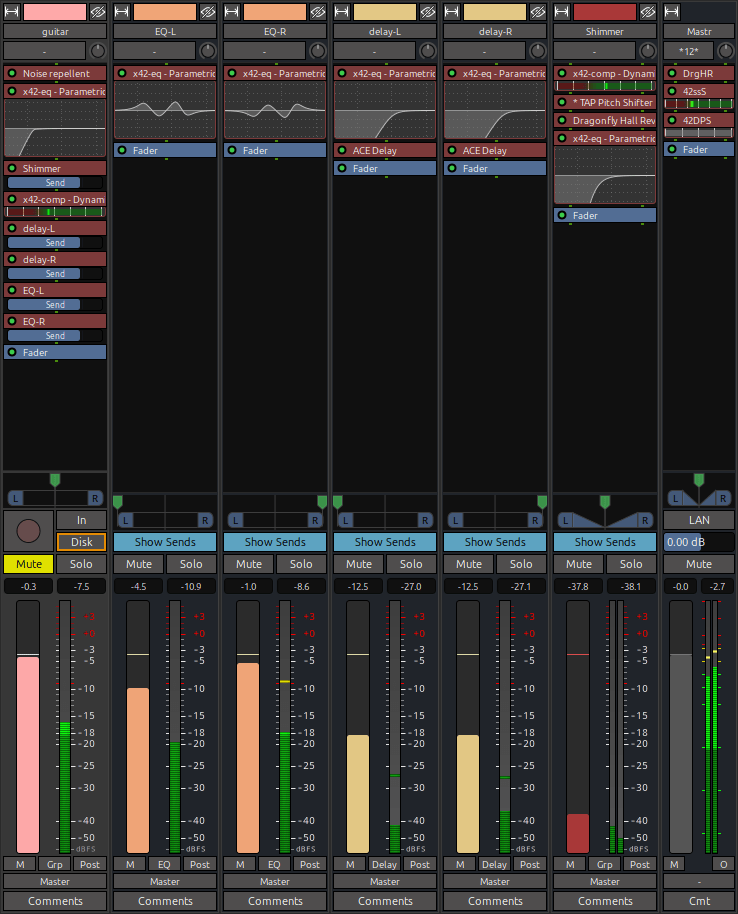Open the input dropdown on the guitar strip
The height and width of the screenshot is (914, 738).
coord(45,51)
